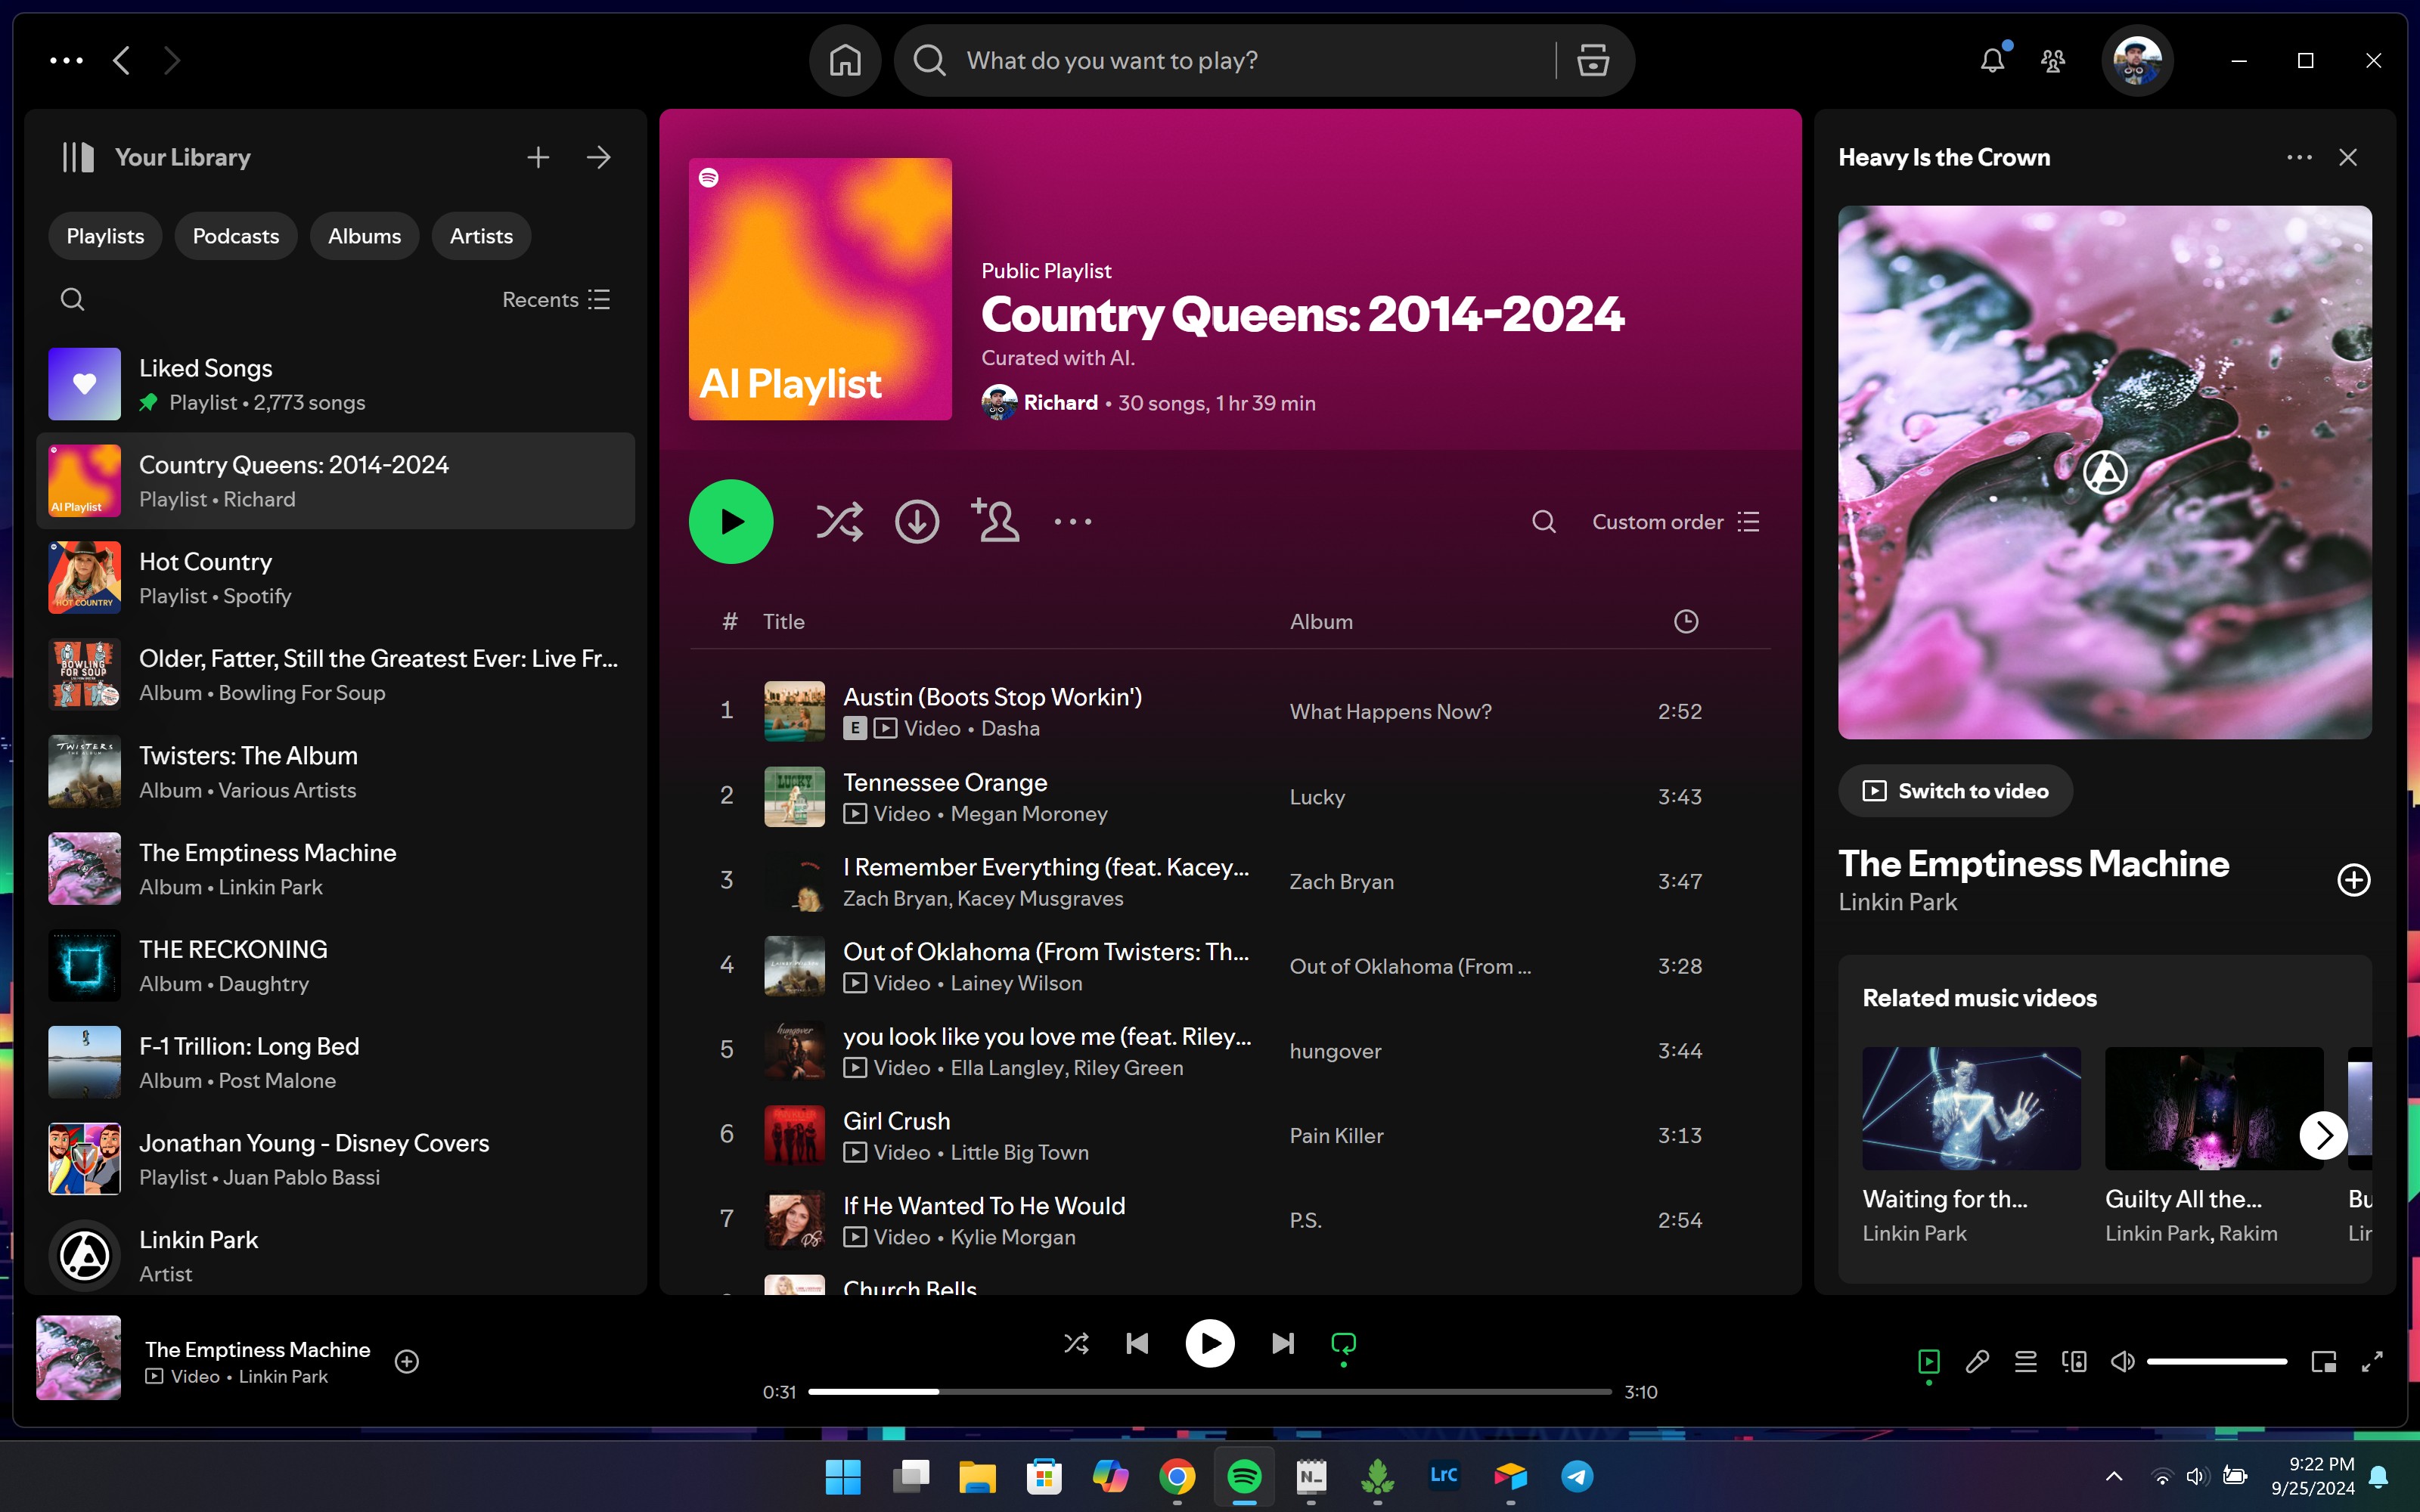Enable shuffle for the playlist
Image resolution: width=2420 pixels, height=1512 pixels.
(x=839, y=522)
